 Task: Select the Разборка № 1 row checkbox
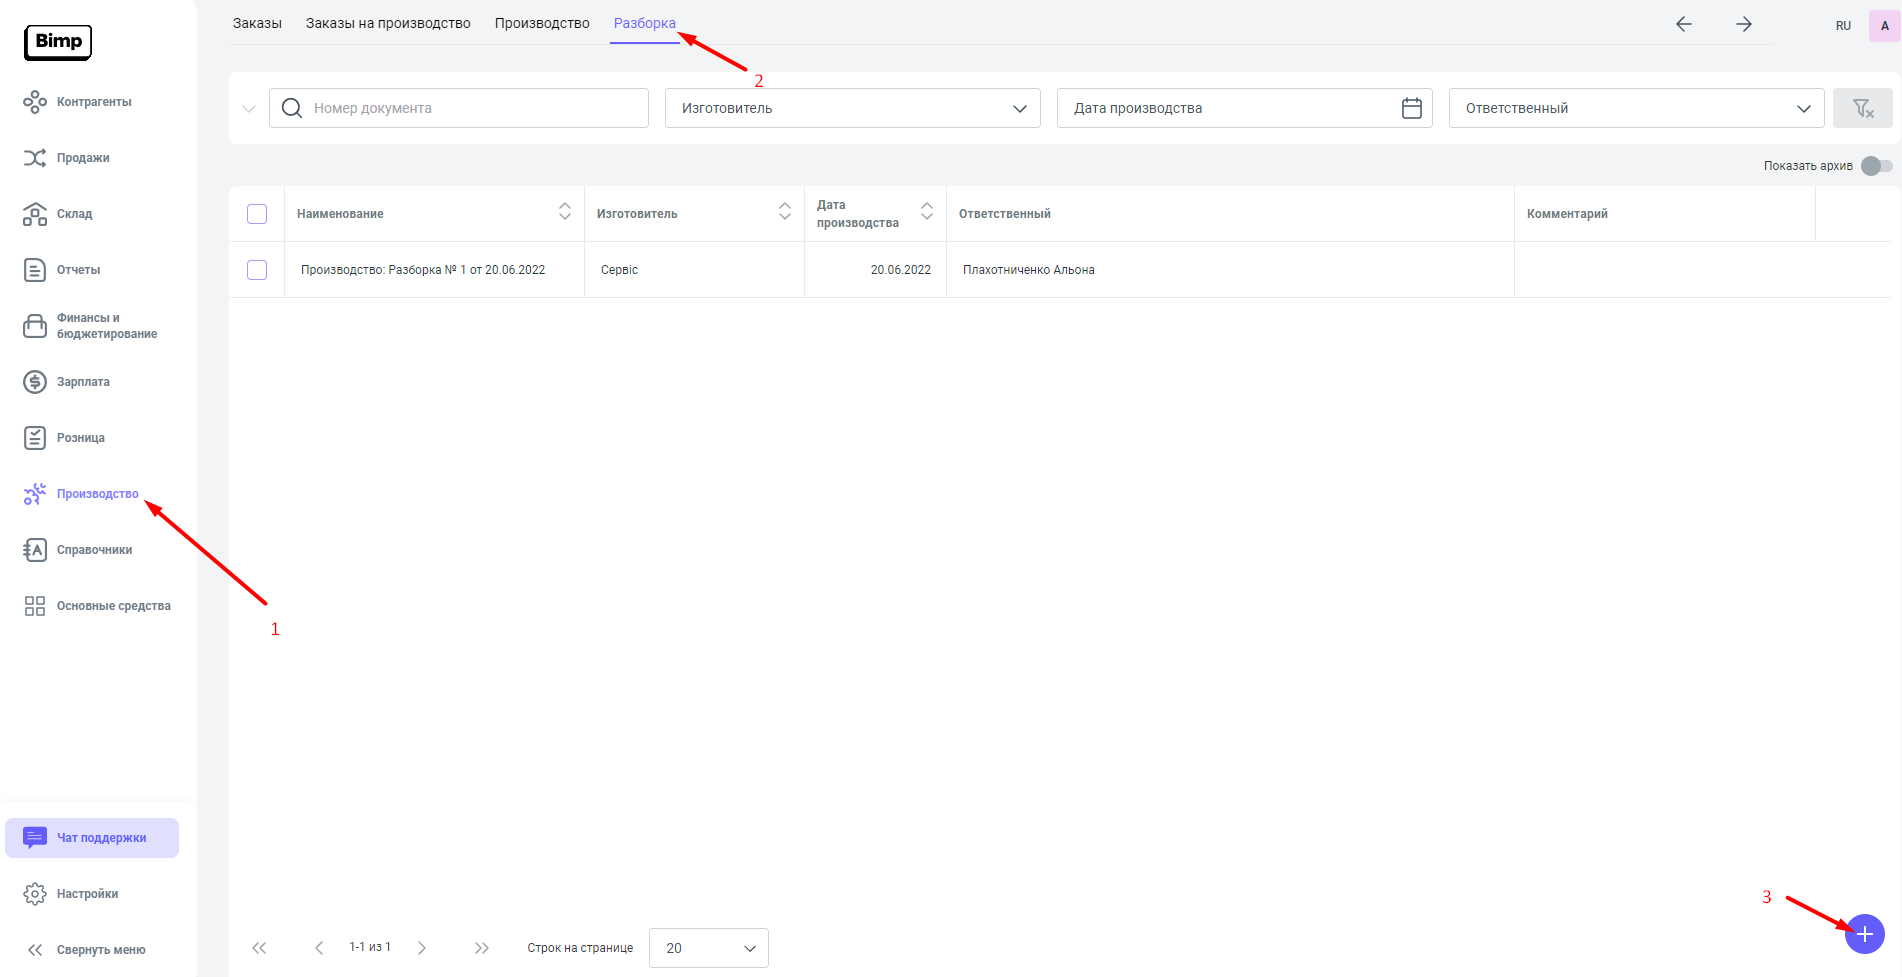257,270
